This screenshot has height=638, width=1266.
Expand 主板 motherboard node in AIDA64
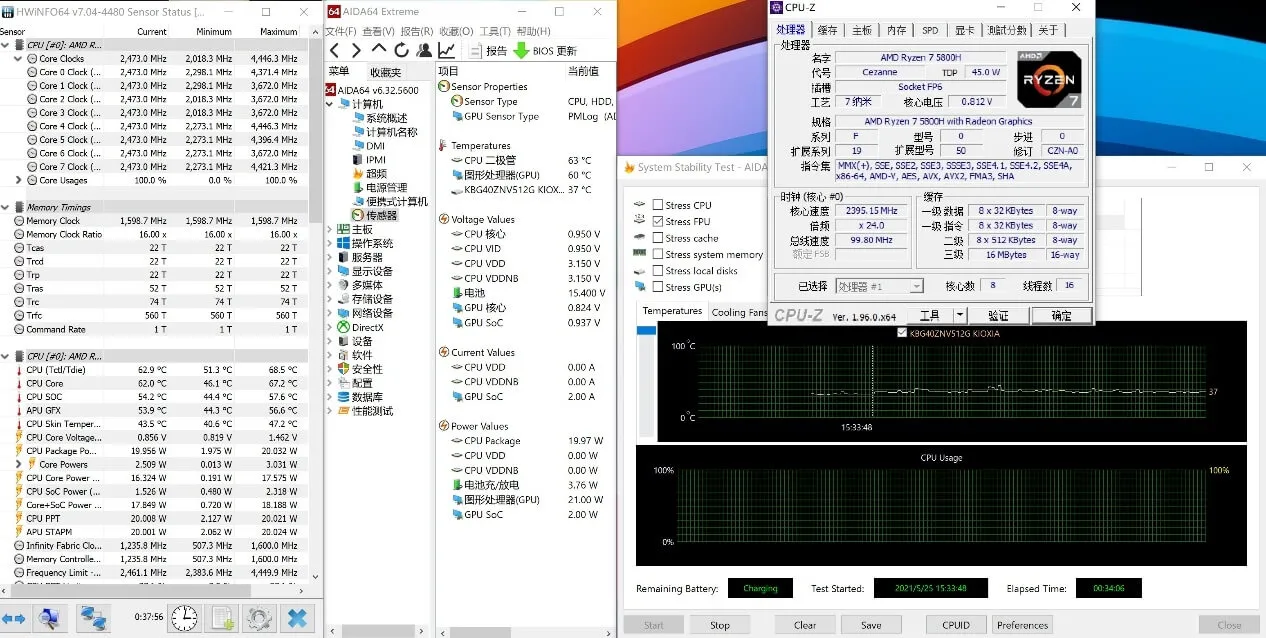[331, 229]
